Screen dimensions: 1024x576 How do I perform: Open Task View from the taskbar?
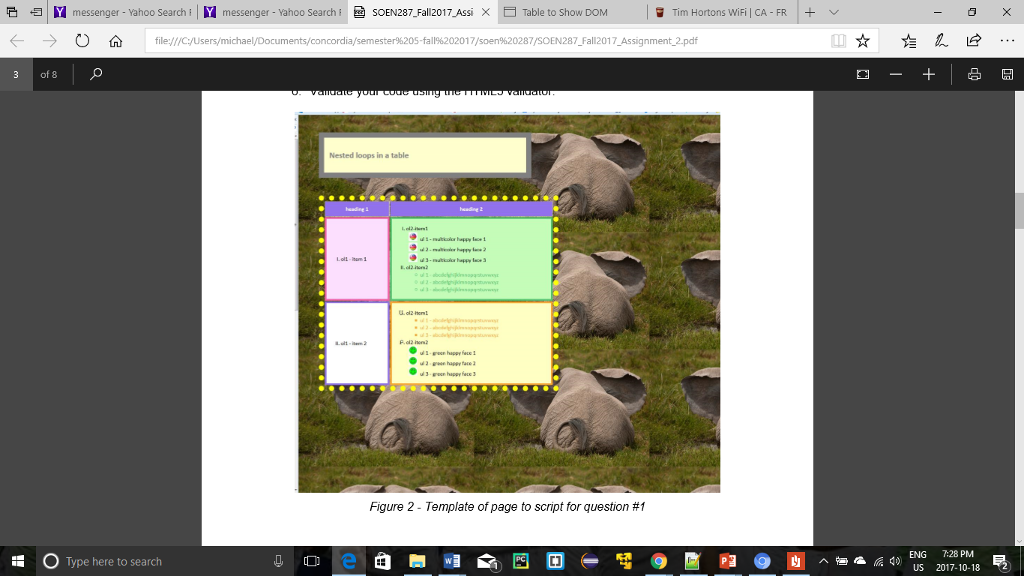[312, 561]
